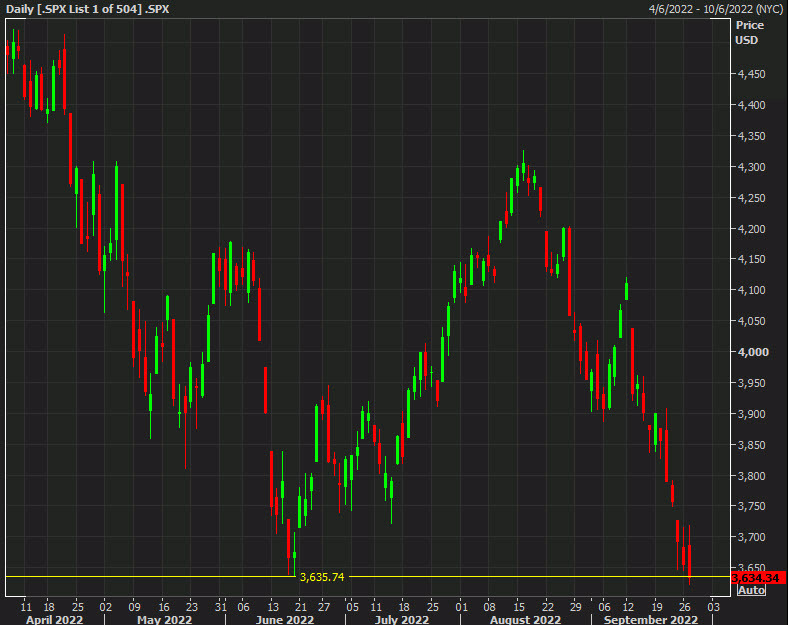This screenshot has height=625, width=788.
Task: Click the bold 4,000 price axis label
Action: tap(753, 352)
